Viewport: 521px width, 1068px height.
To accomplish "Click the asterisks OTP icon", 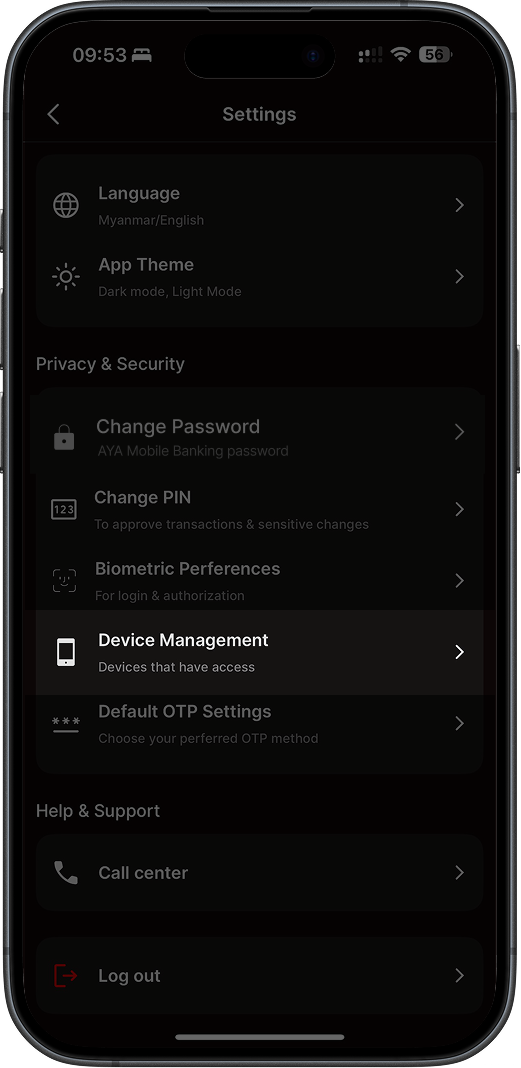I will 66,724.
